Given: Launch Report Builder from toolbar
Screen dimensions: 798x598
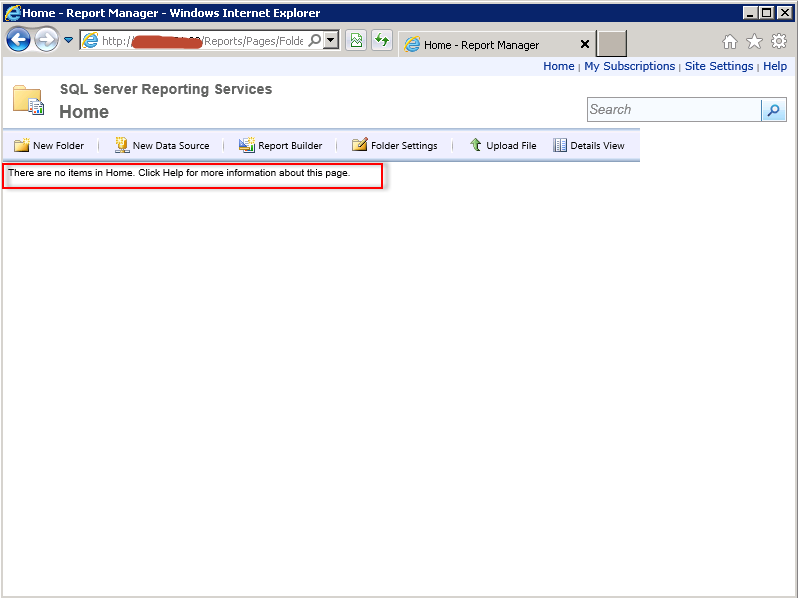Looking at the screenshot, I should pyautogui.click(x=280, y=146).
